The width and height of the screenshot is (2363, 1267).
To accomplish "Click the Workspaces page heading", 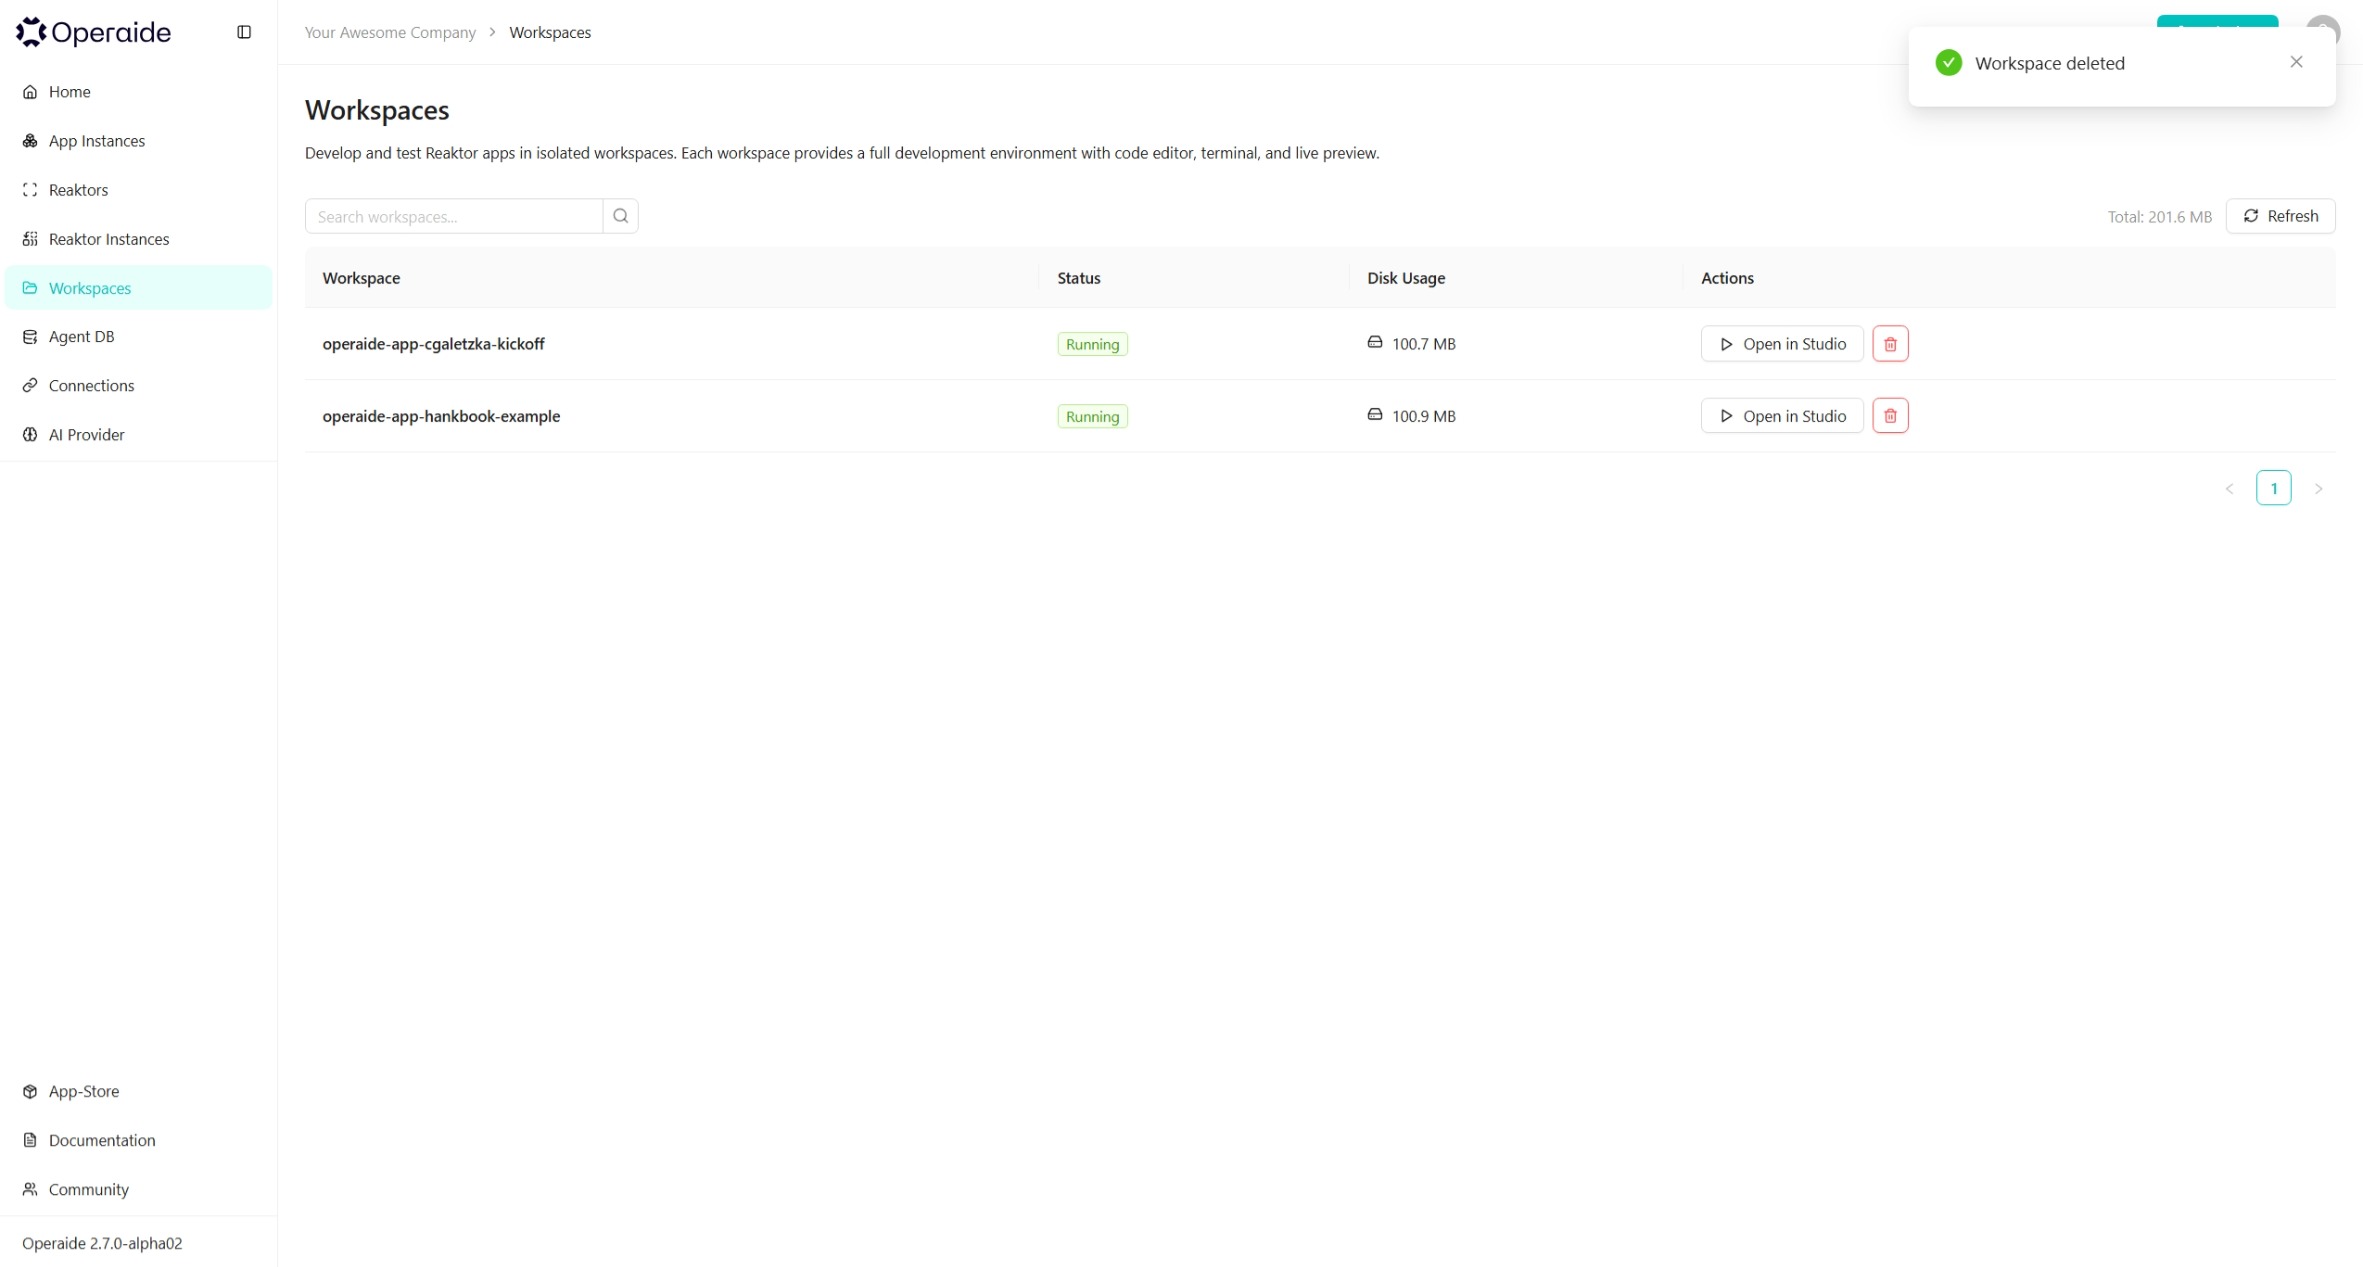I will 377,110.
